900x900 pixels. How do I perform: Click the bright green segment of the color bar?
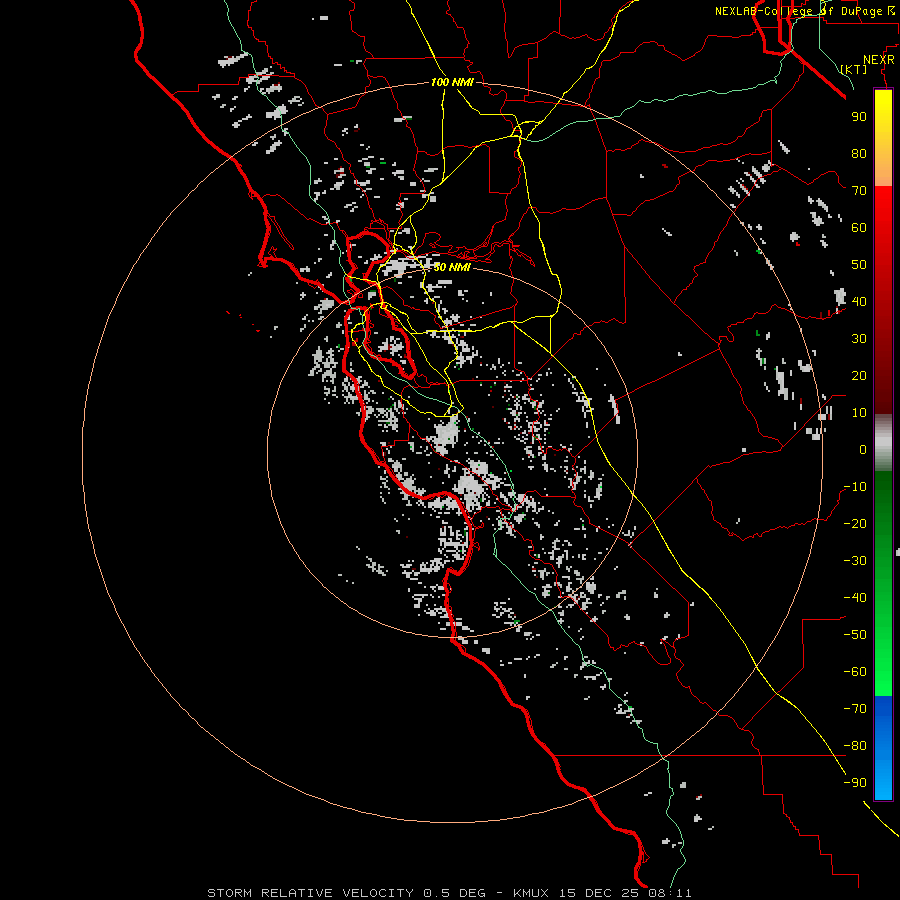tap(883, 660)
